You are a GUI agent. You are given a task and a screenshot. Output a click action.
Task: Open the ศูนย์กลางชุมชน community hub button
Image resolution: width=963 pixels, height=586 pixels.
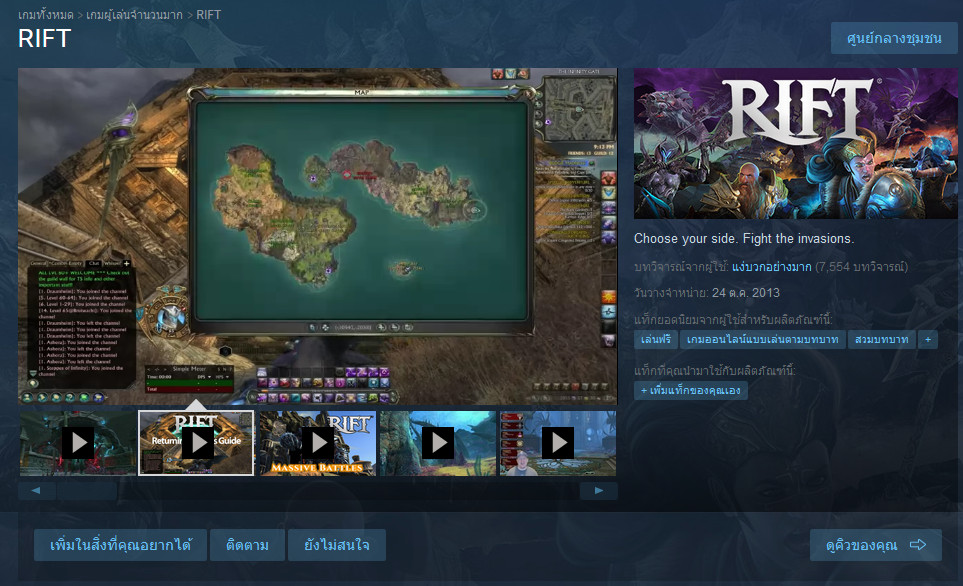click(894, 38)
